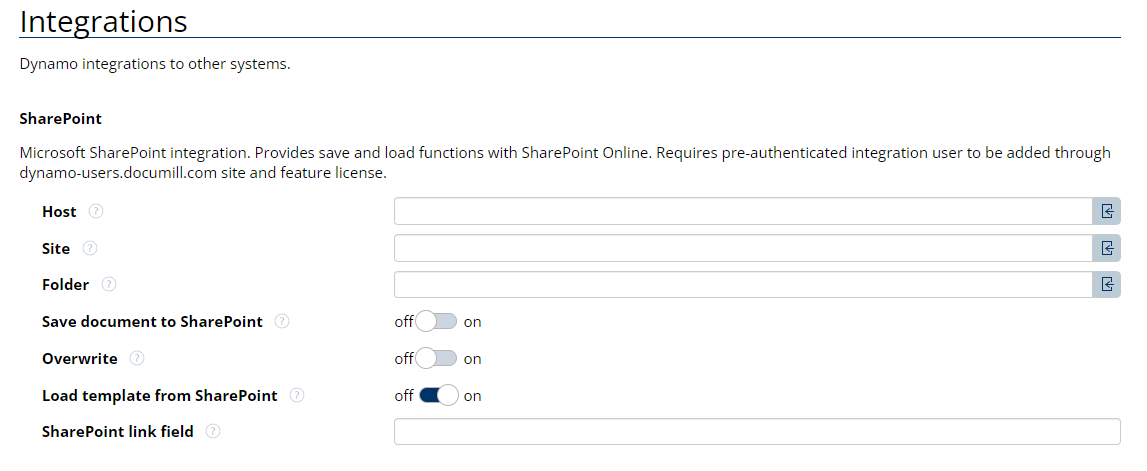Click into the Host input field
This screenshot has height=471, width=1147.
(x=742, y=211)
